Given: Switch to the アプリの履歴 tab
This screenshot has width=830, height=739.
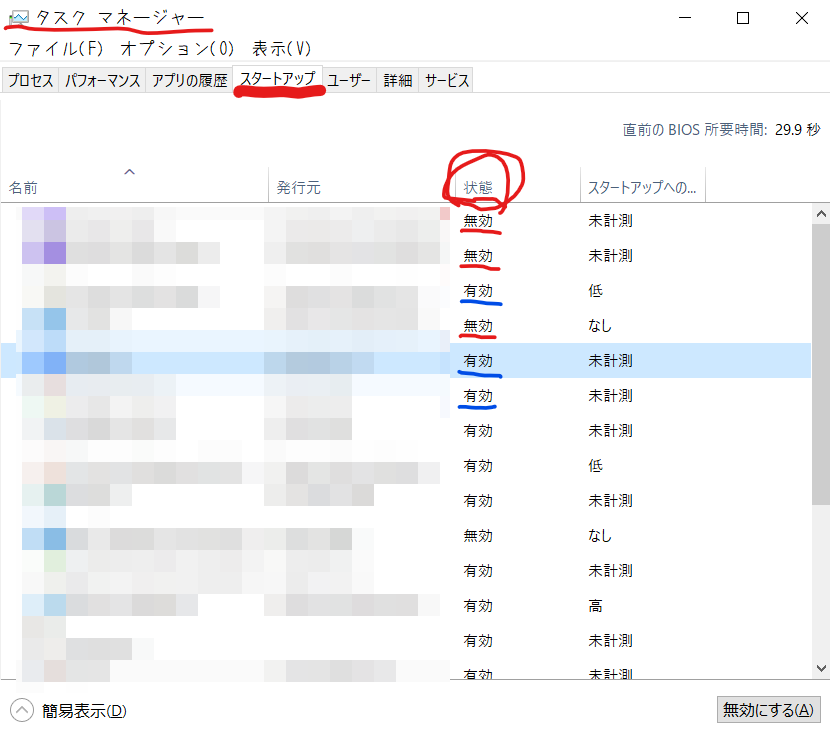Looking at the screenshot, I should pos(190,80).
